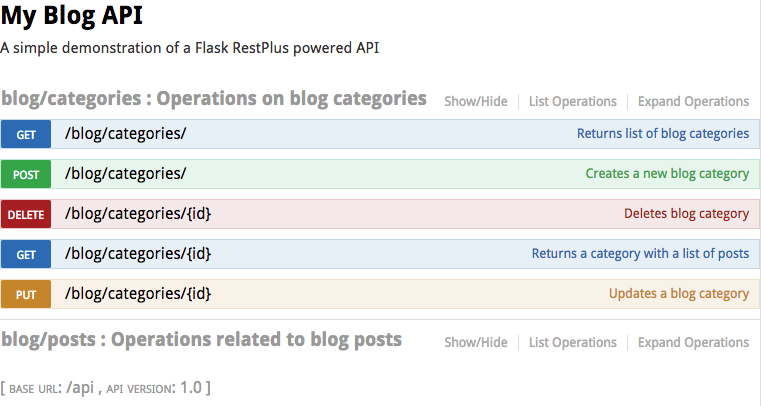
Task: Click 'Deletes blog category' description
Action: tap(686, 214)
